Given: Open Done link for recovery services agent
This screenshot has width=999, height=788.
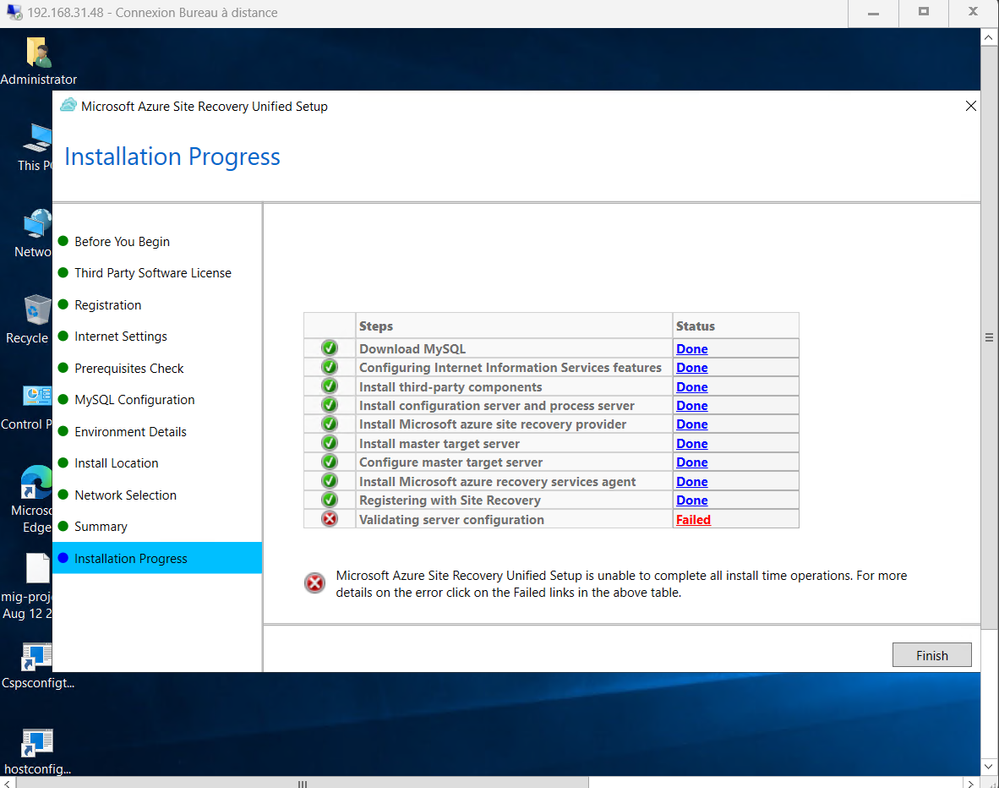Looking at the screenshot, I should (692, 482).
